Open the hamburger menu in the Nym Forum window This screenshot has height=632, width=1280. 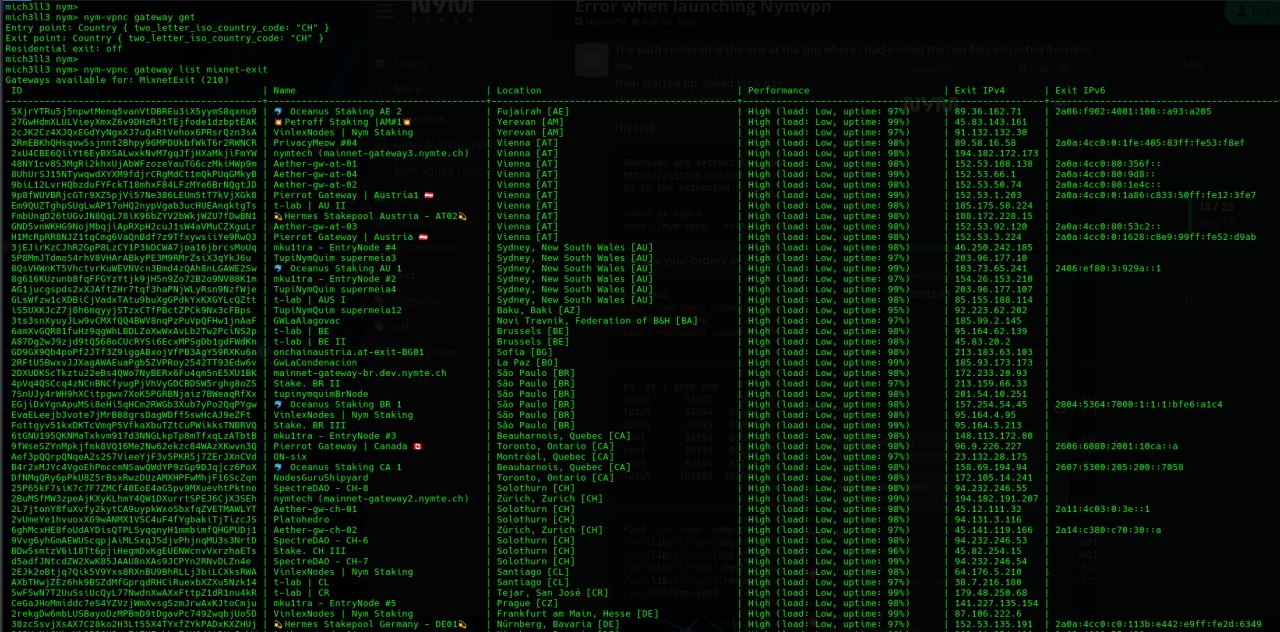[386, 12]
